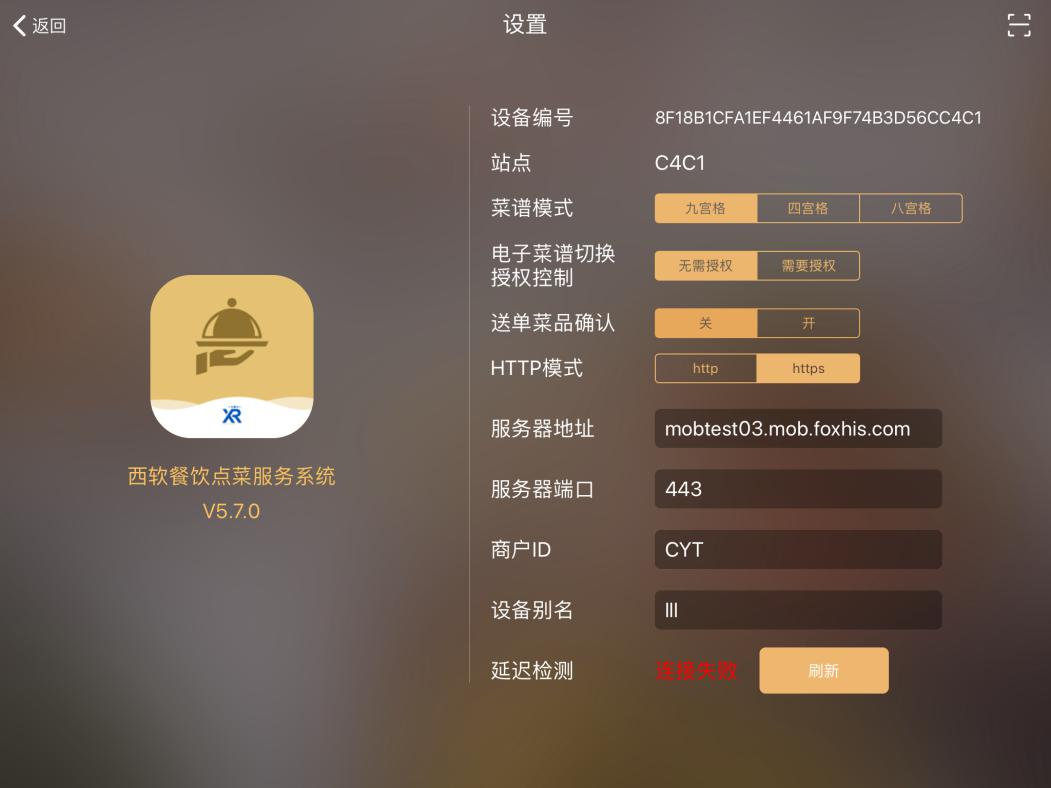Choose 无需授权 authorization option
The width and height of the screenshot is (1051, 788).
tap(706, 266)
